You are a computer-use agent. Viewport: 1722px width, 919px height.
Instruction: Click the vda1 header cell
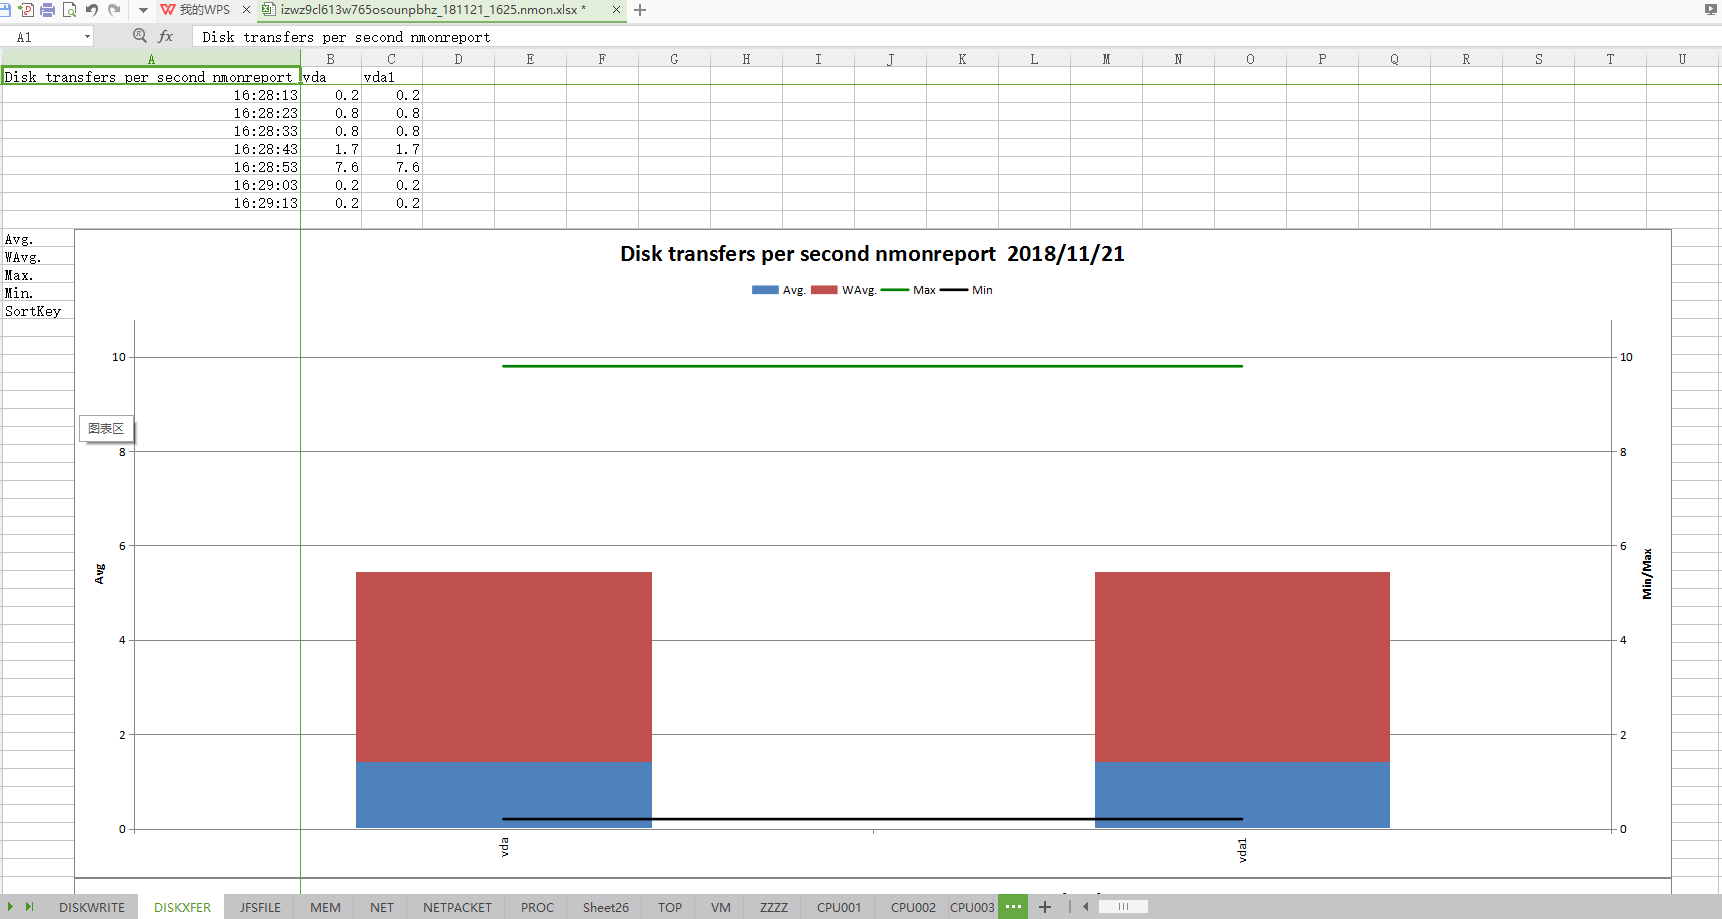click(392, 77)
